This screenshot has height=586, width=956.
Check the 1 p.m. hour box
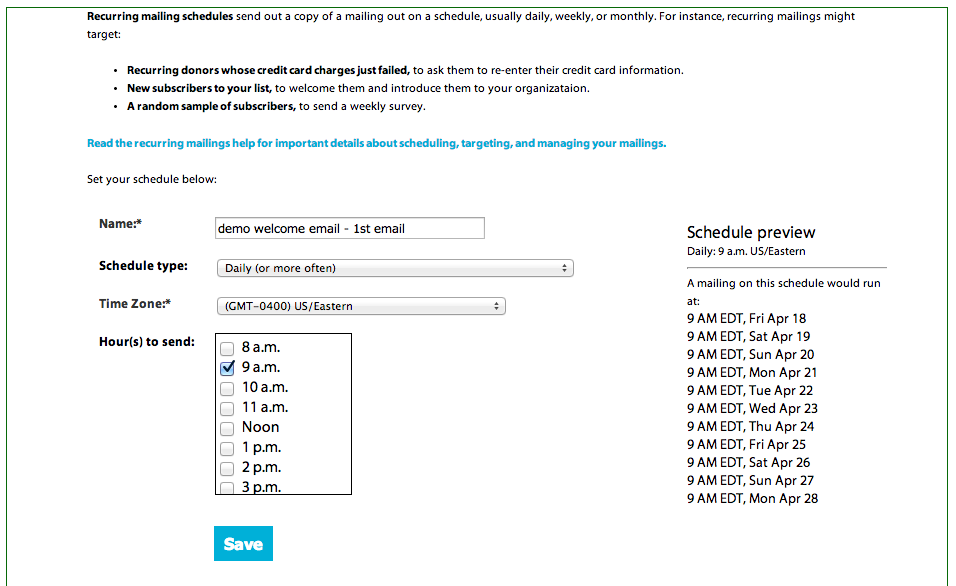[227, 448]
